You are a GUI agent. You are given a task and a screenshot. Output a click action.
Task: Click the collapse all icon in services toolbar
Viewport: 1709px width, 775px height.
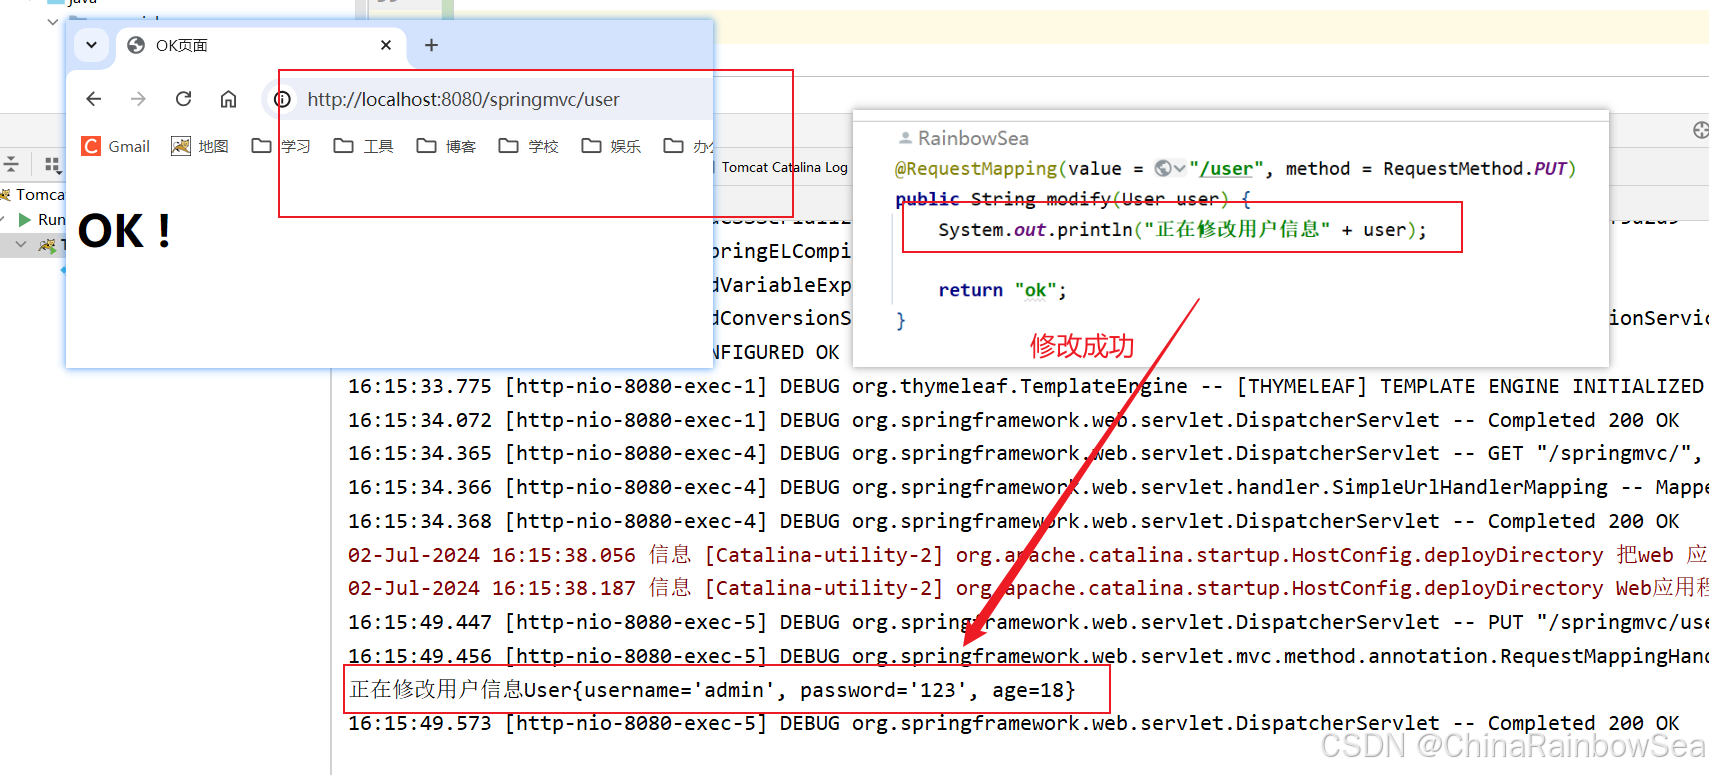11,165
